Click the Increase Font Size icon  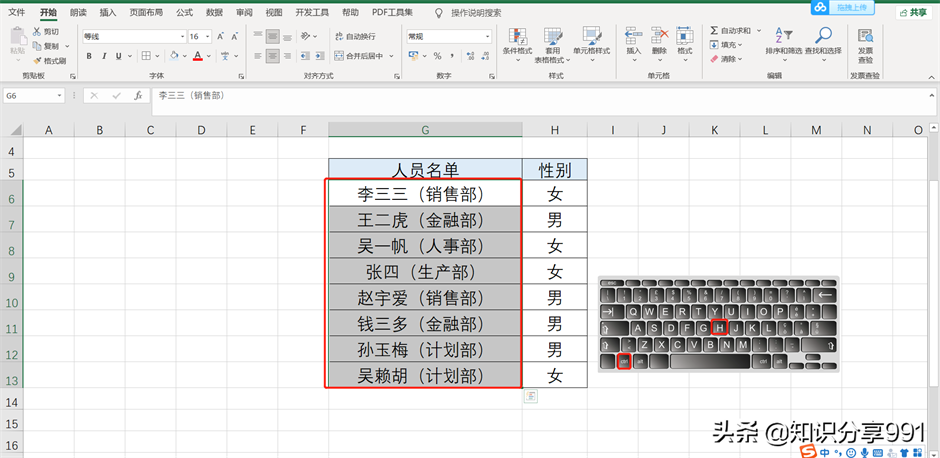221,36
